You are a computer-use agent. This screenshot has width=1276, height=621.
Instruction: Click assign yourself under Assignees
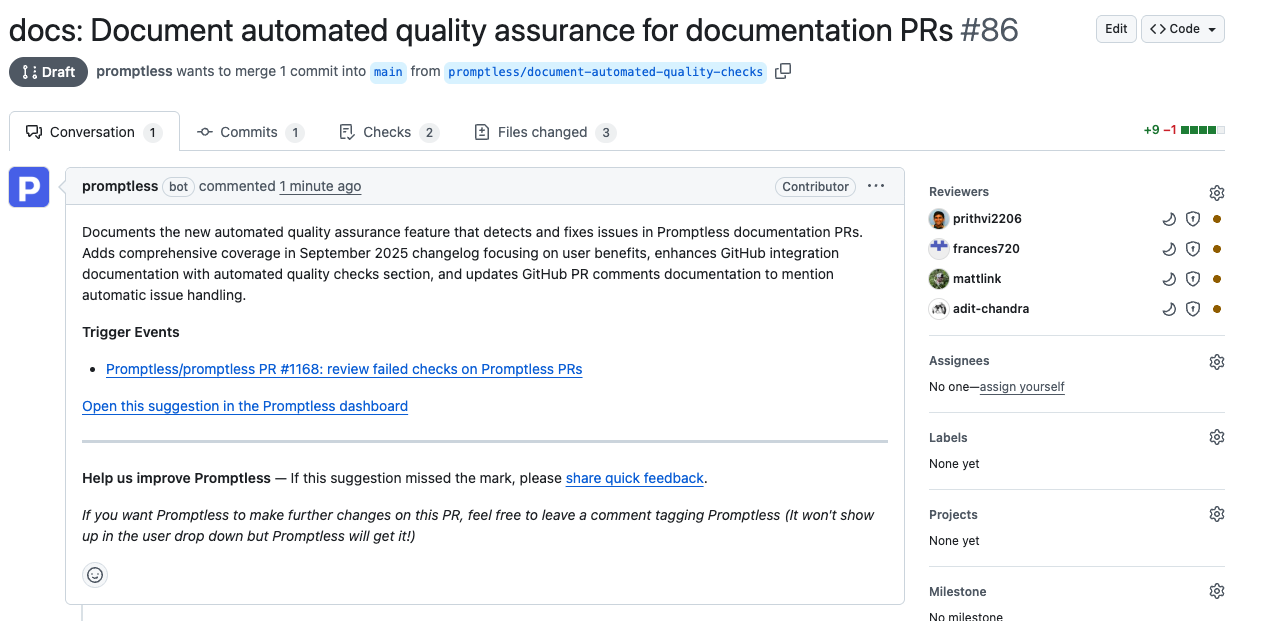(1021, 387)
